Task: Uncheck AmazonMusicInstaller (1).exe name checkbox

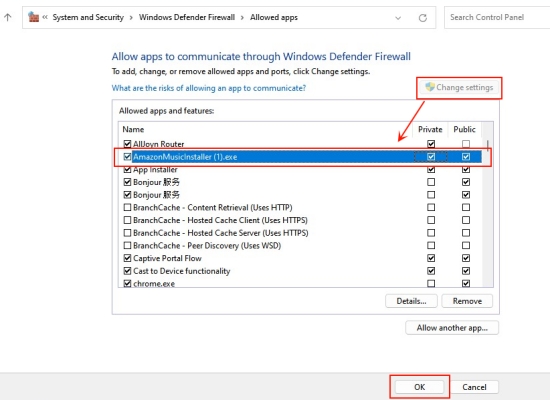Action: click(127, 156)
